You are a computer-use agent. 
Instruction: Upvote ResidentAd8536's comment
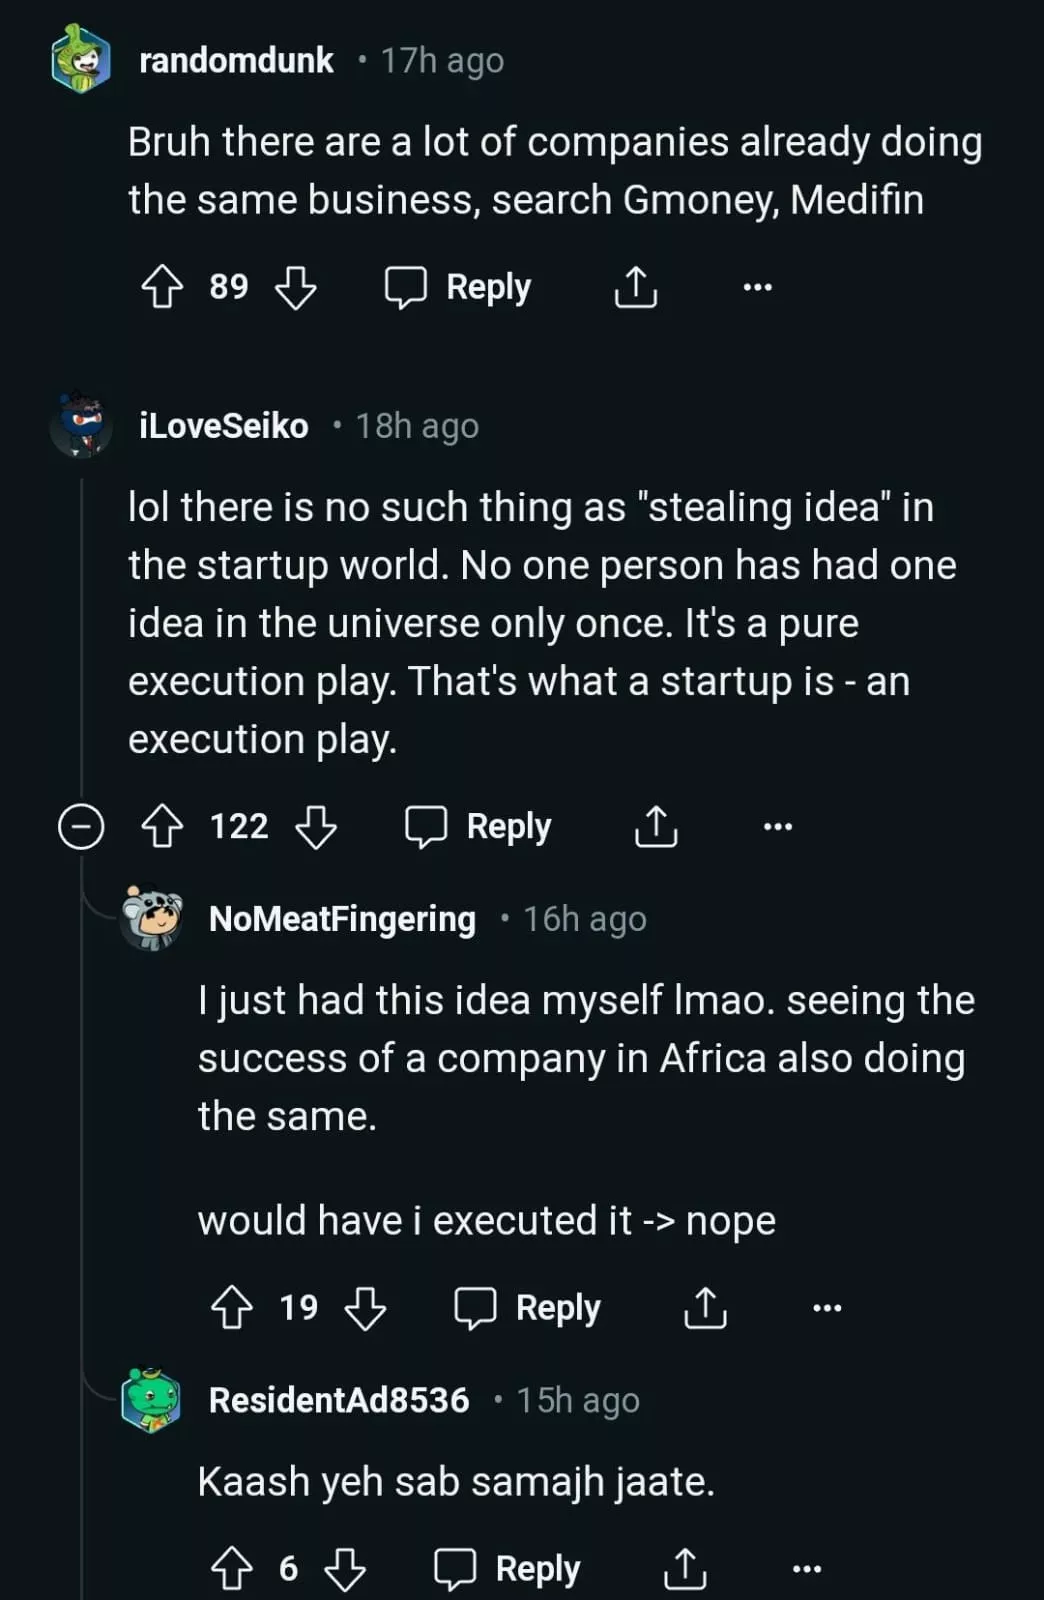coord(232,1569)
